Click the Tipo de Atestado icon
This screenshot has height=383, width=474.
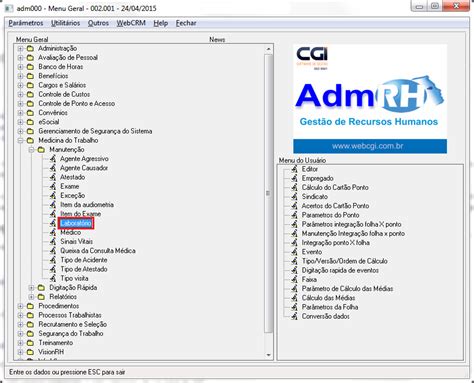(53, 269)
